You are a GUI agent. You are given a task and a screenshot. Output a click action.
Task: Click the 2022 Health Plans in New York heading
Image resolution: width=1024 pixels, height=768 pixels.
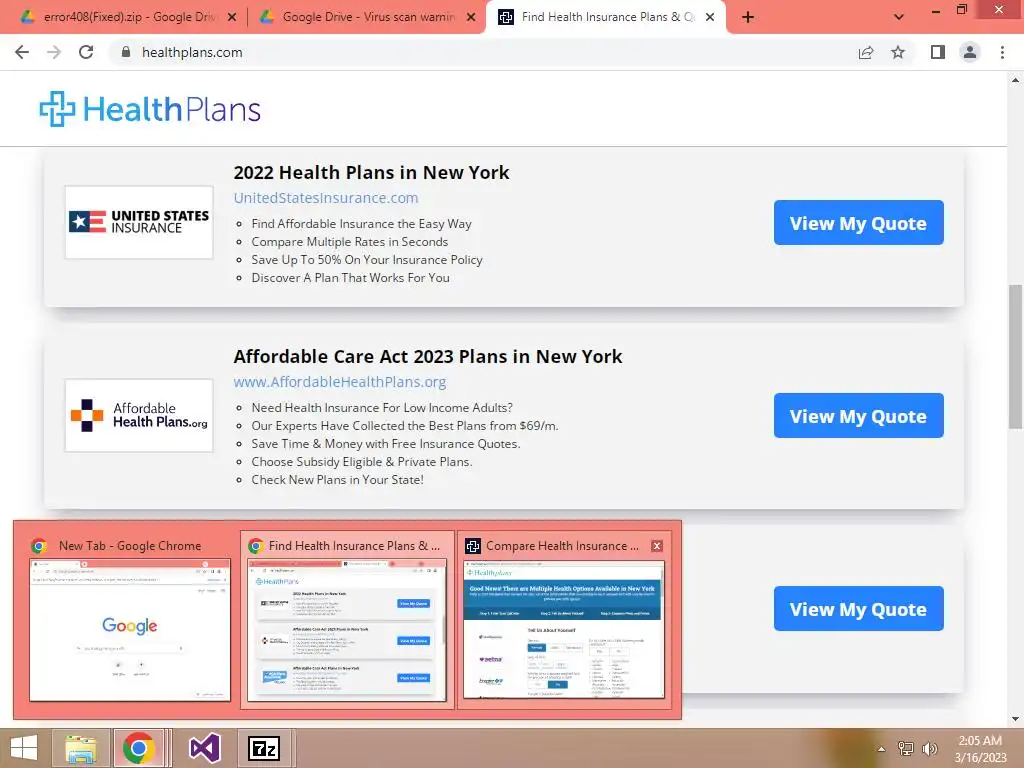click(x=371, y=172)
